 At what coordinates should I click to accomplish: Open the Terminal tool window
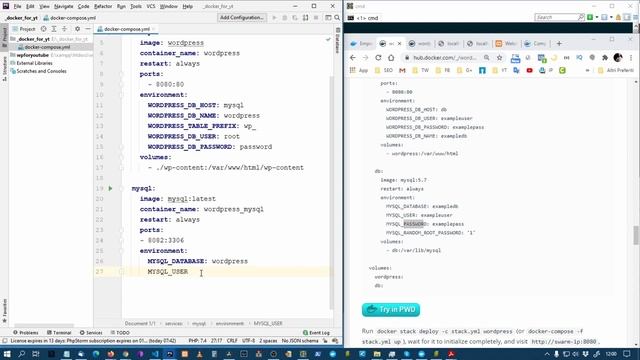pos(59,333)
